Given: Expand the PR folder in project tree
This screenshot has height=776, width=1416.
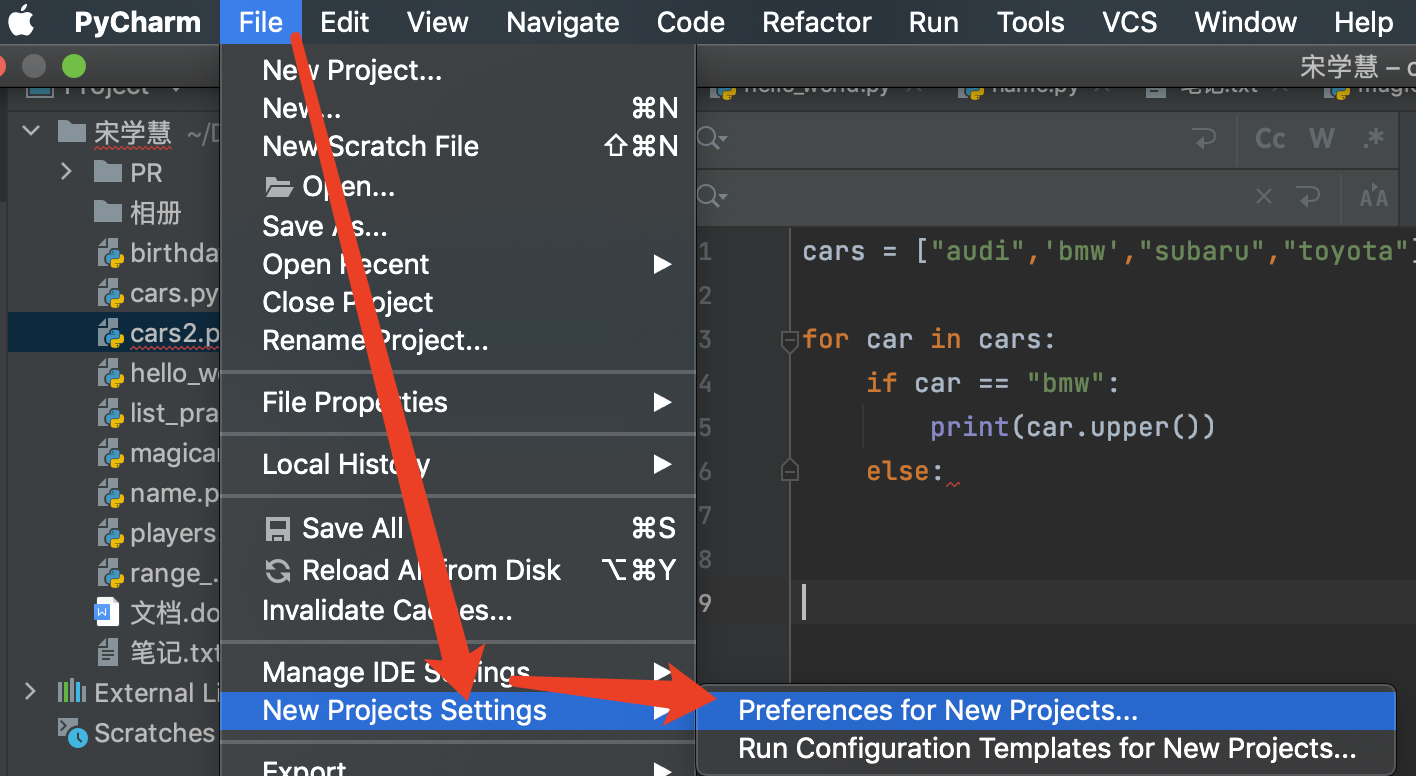Looking at the screenshot, I should pyautogui.click(x=66, y=172).
